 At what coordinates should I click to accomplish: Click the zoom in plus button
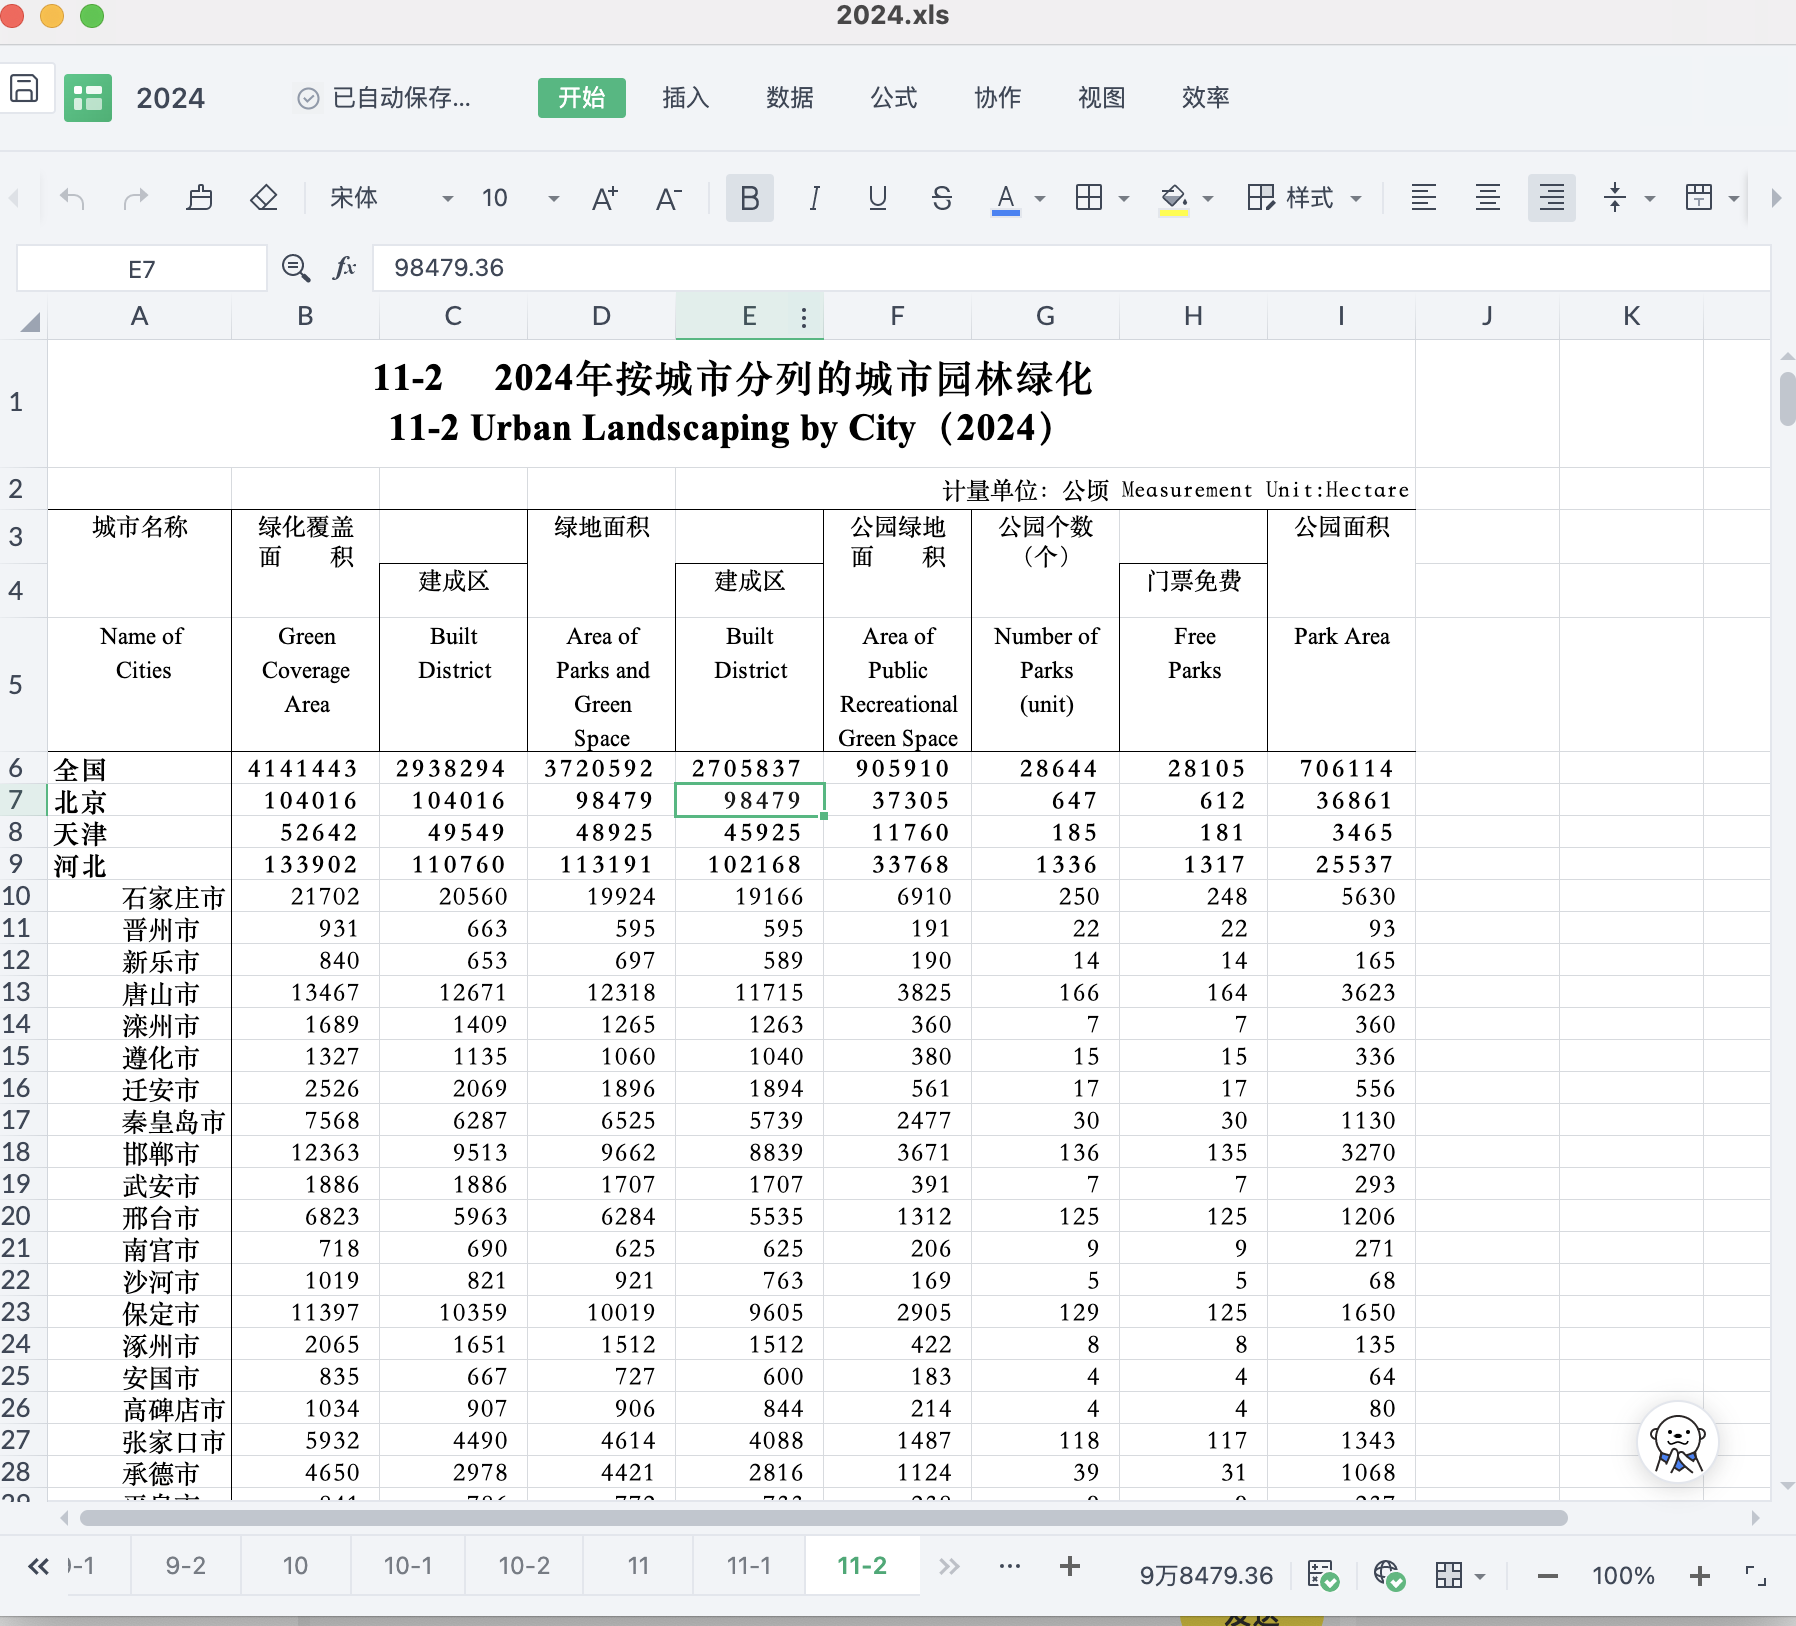[x=1699, y=1576]
